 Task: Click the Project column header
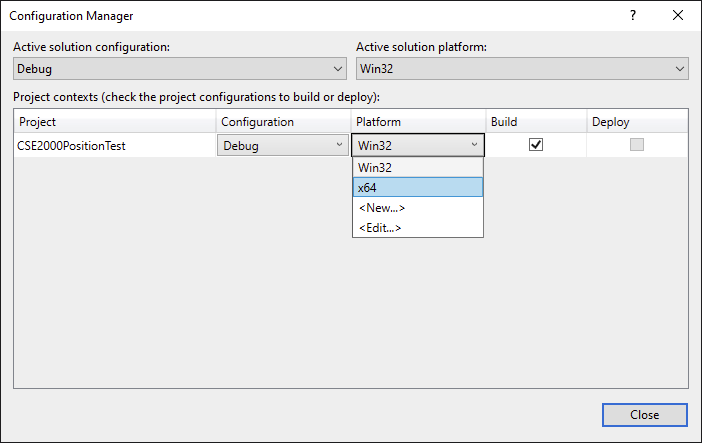[115, 122]
